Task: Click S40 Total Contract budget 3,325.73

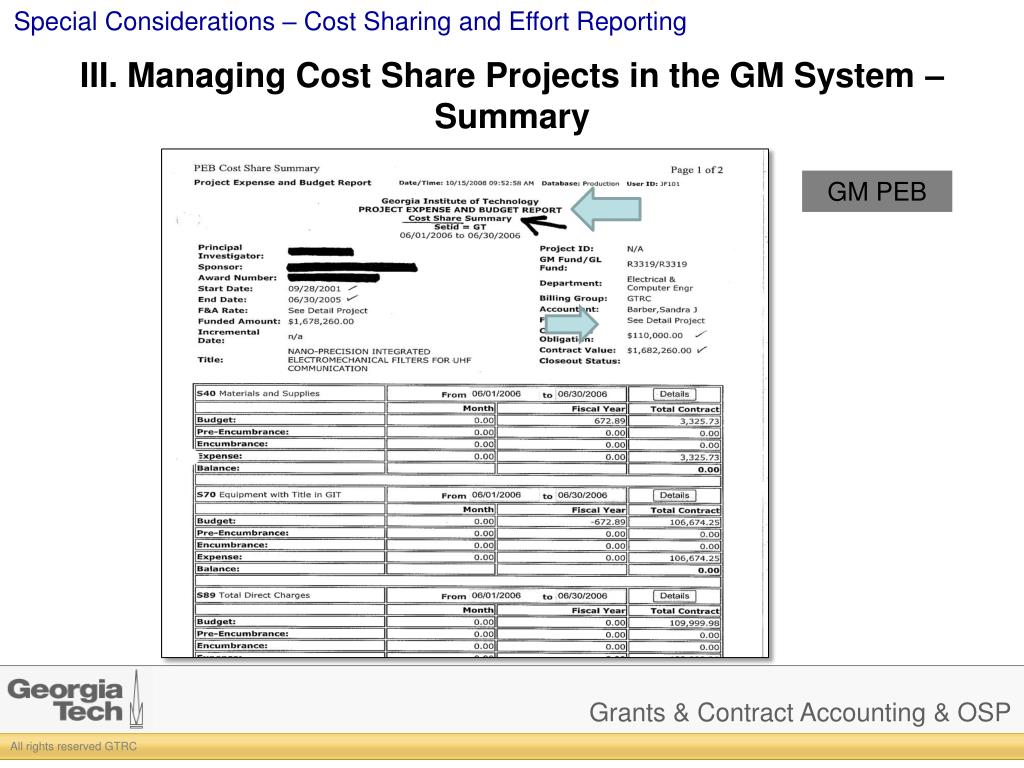Action: pyautogui.click(x=699, y=422)
